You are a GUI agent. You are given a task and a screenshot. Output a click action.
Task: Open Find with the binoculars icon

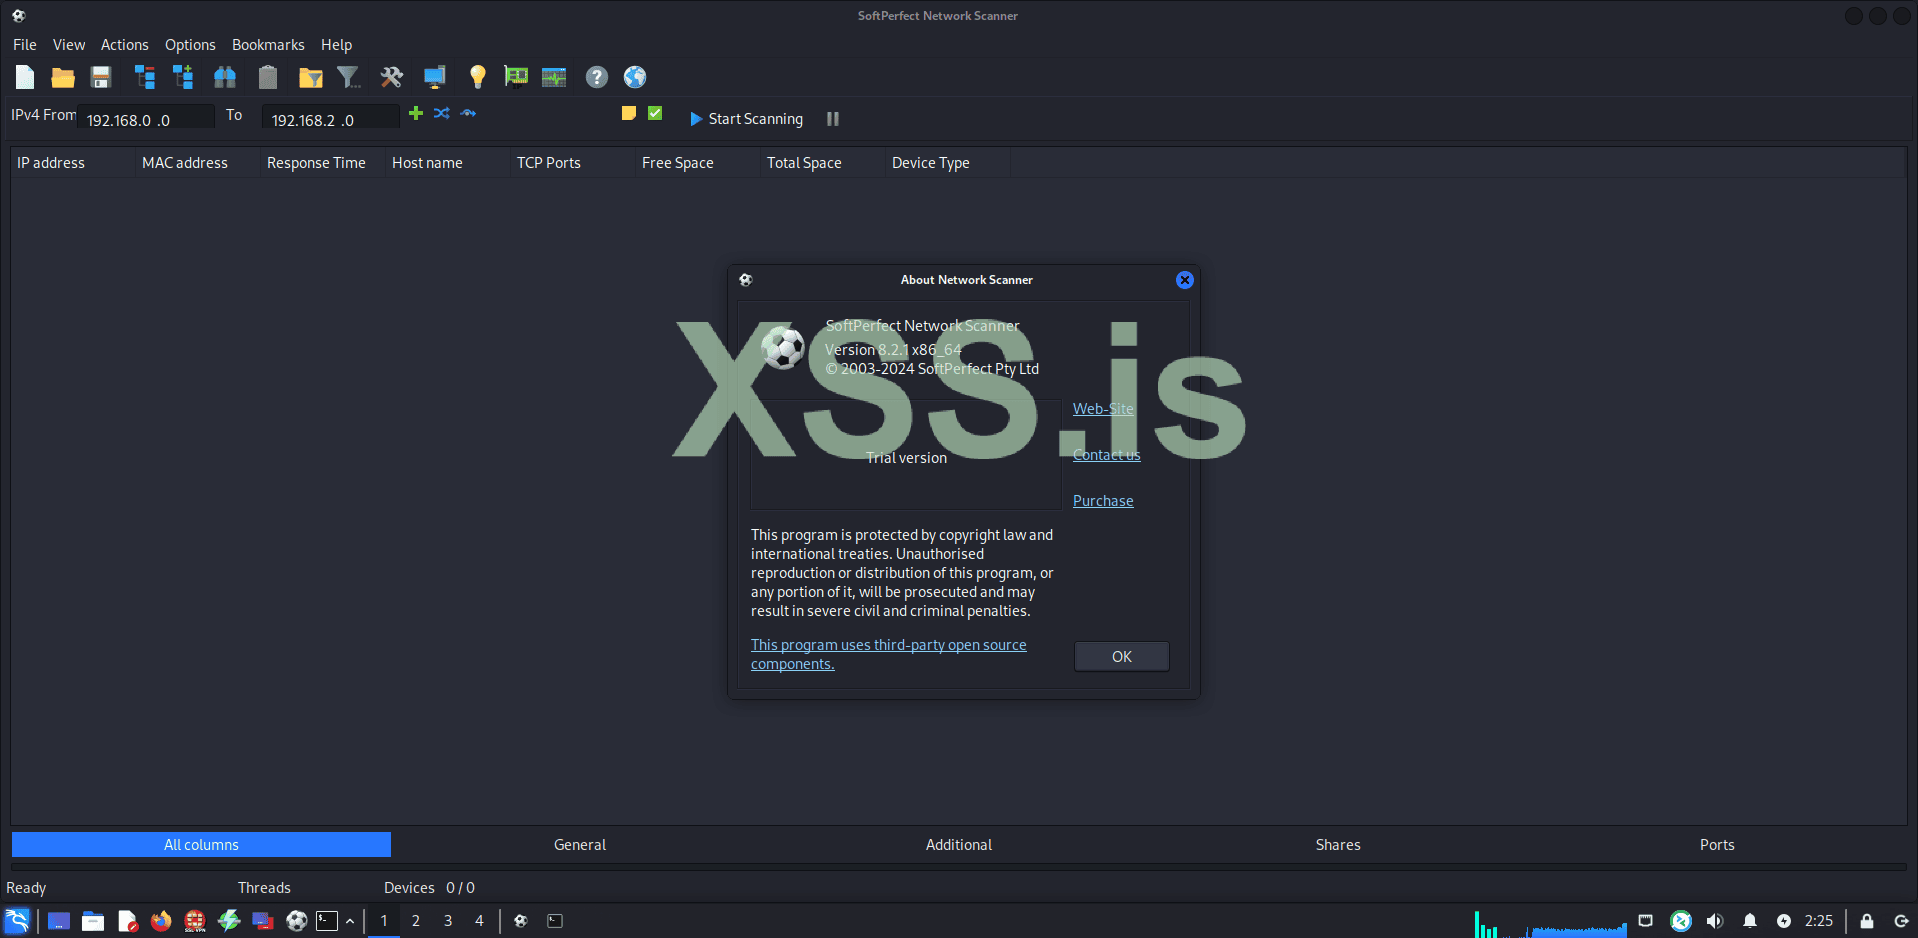click(x=225, y=77)
